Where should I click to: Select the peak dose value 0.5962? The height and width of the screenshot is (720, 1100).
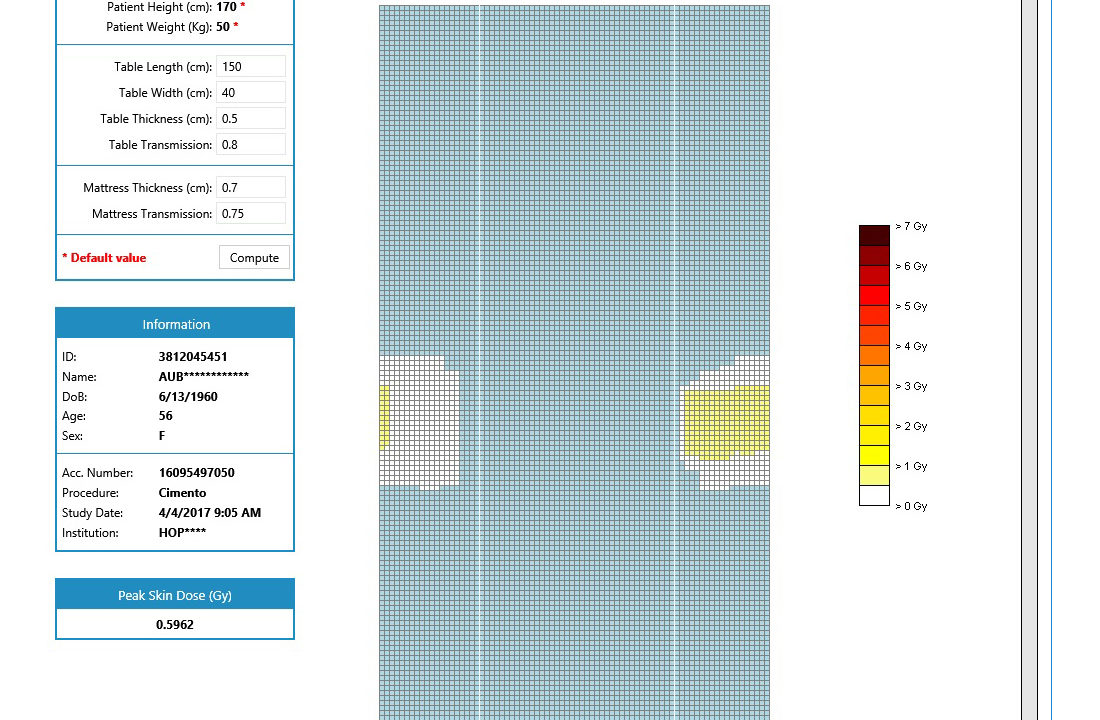[x=175, y=624]
